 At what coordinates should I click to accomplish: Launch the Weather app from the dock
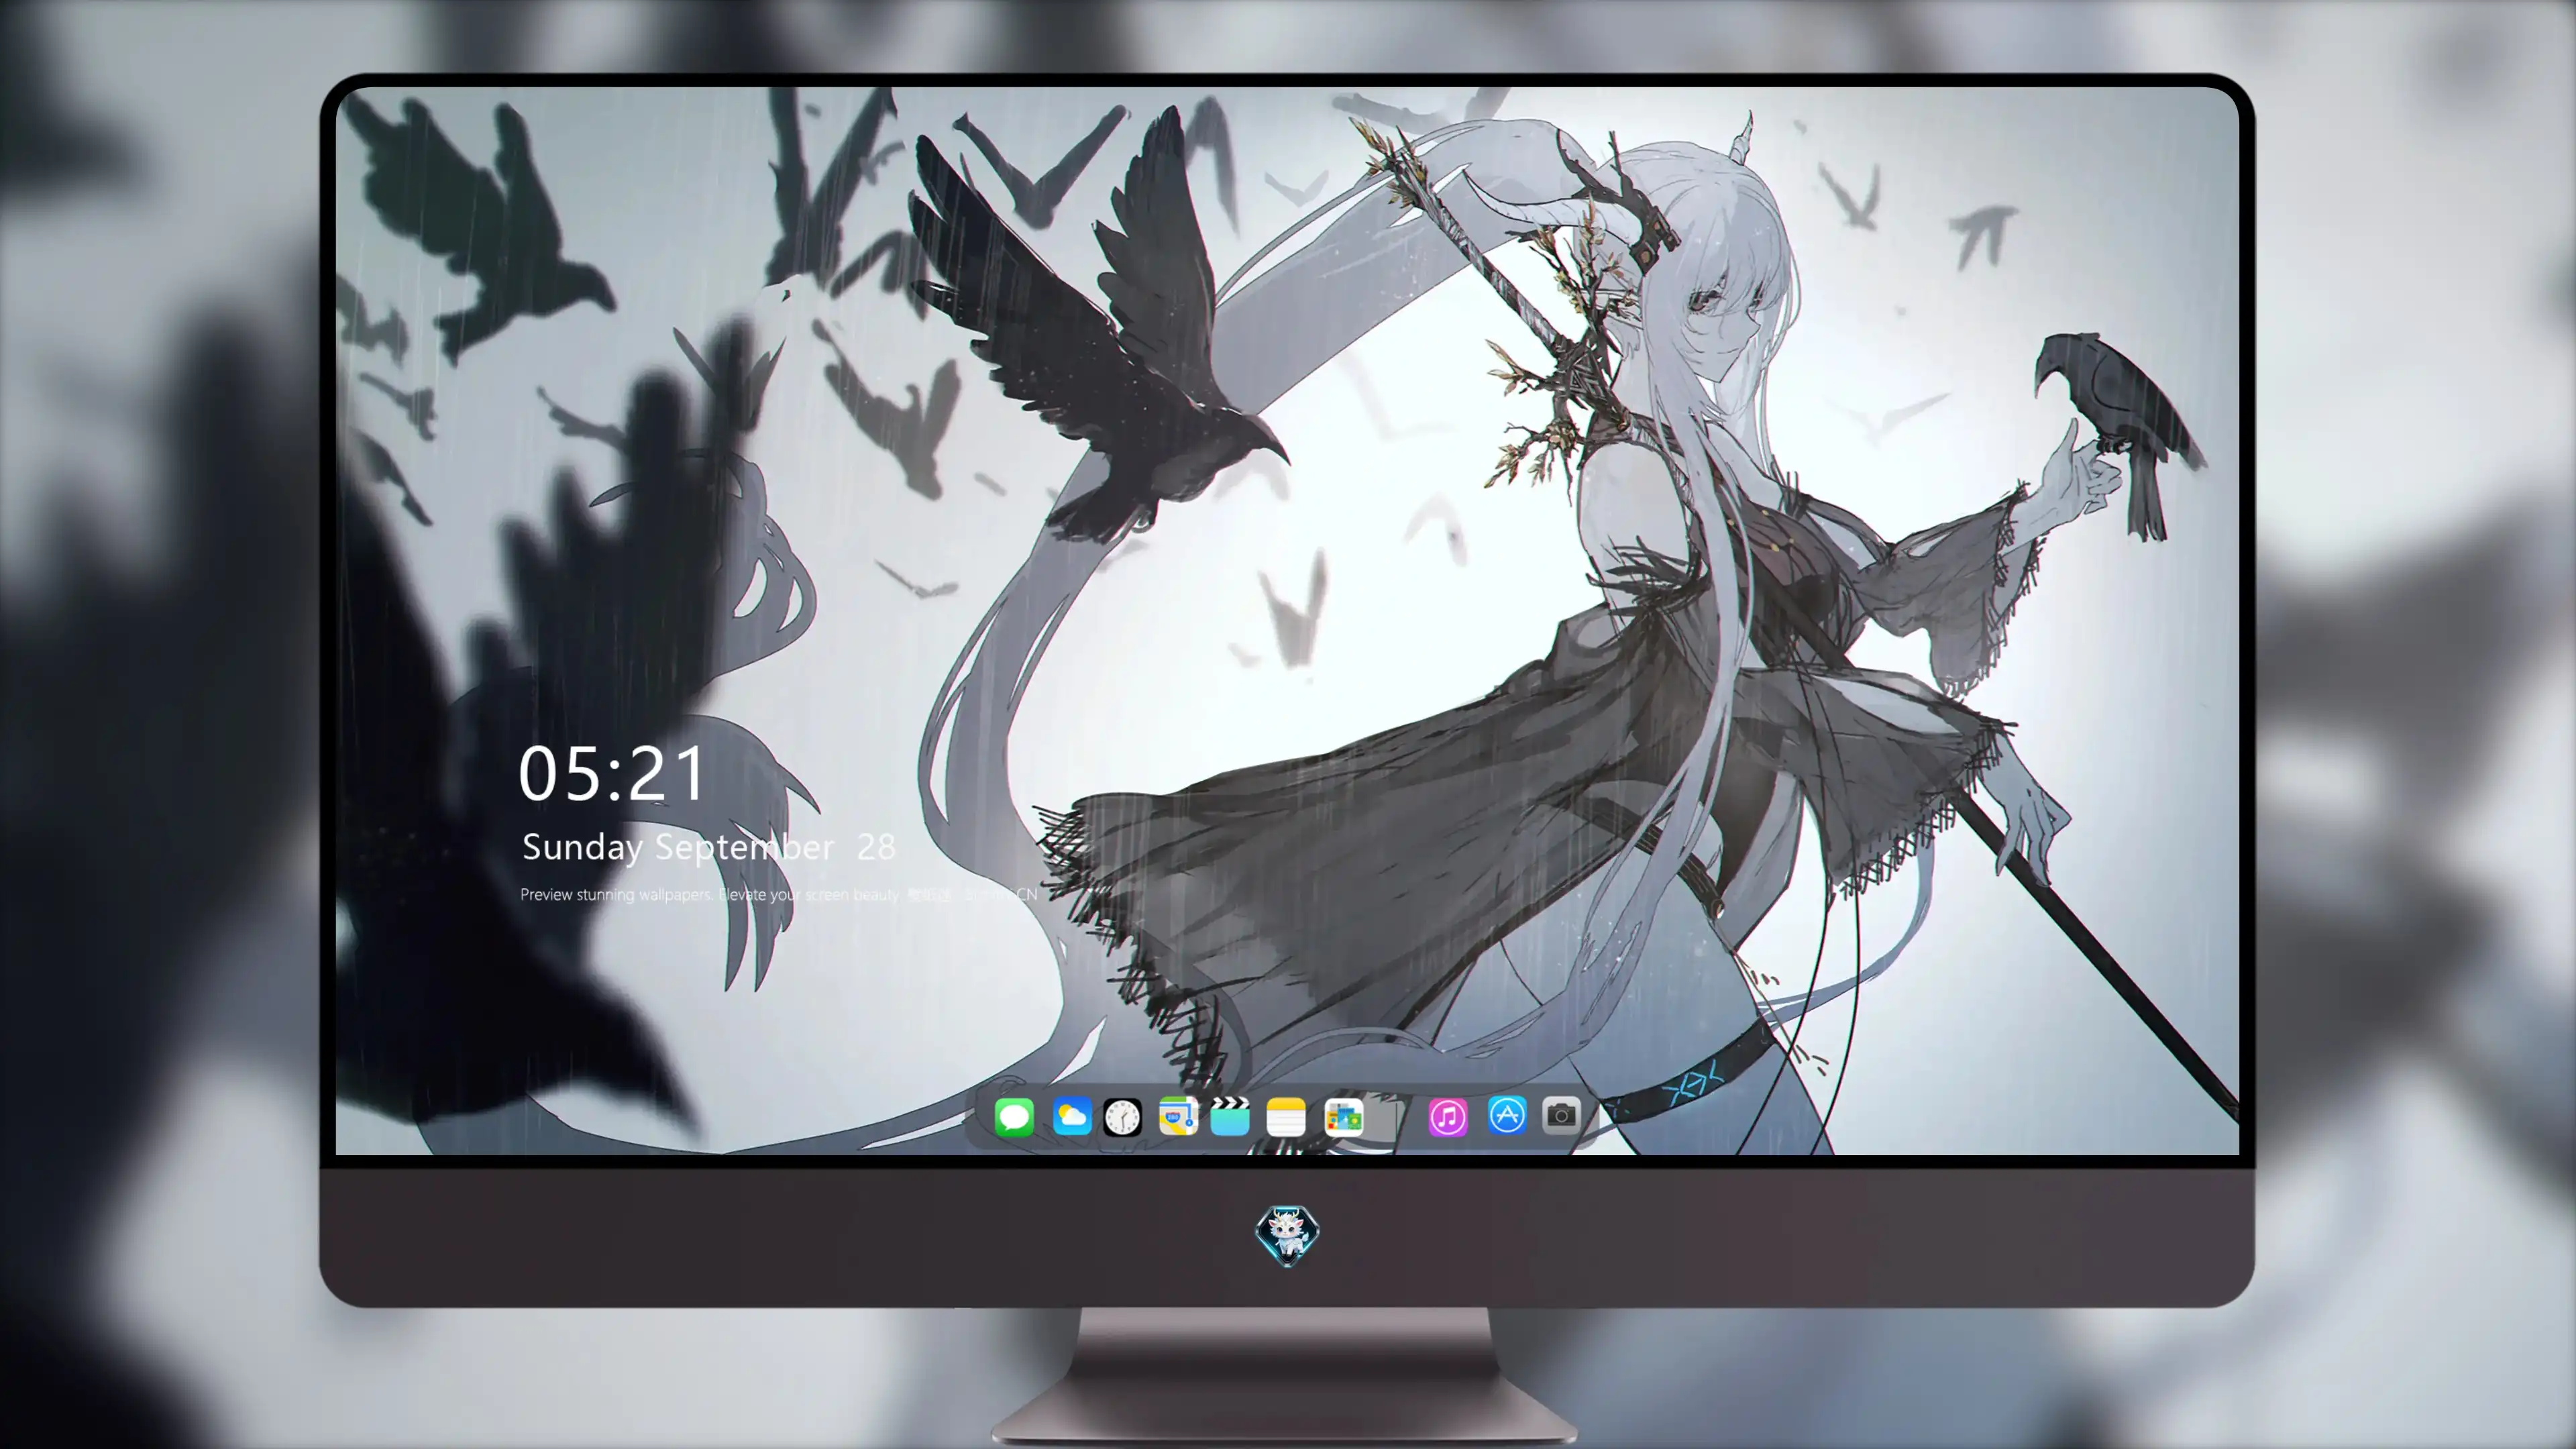point(1071,1116)
